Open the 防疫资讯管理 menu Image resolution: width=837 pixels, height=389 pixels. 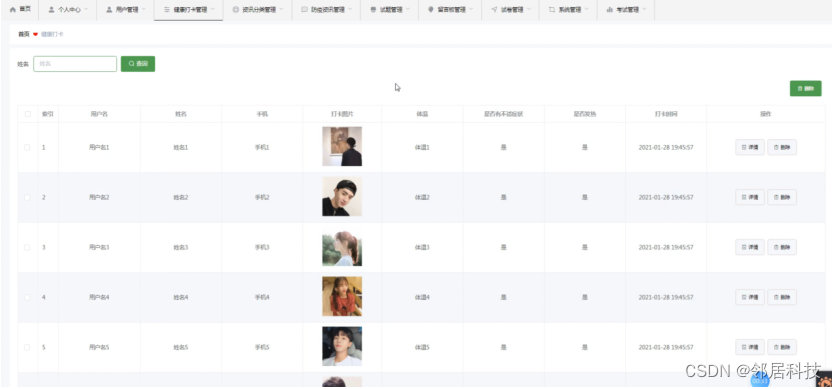(327, 10)
